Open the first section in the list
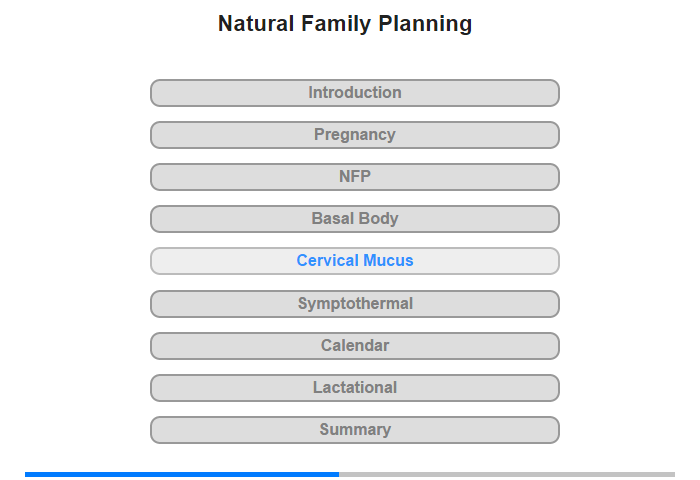Image resolution: width=700 pixels, height=480 pixels. (x=354, y=93)
